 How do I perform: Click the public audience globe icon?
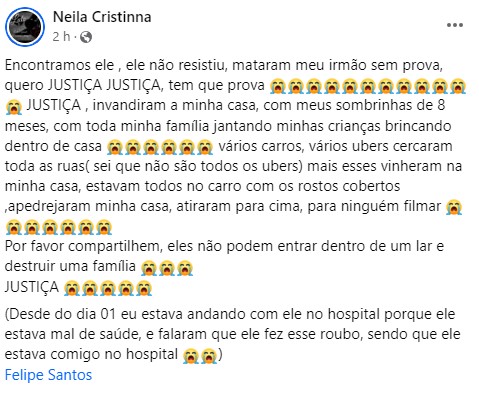pos(86,37)
